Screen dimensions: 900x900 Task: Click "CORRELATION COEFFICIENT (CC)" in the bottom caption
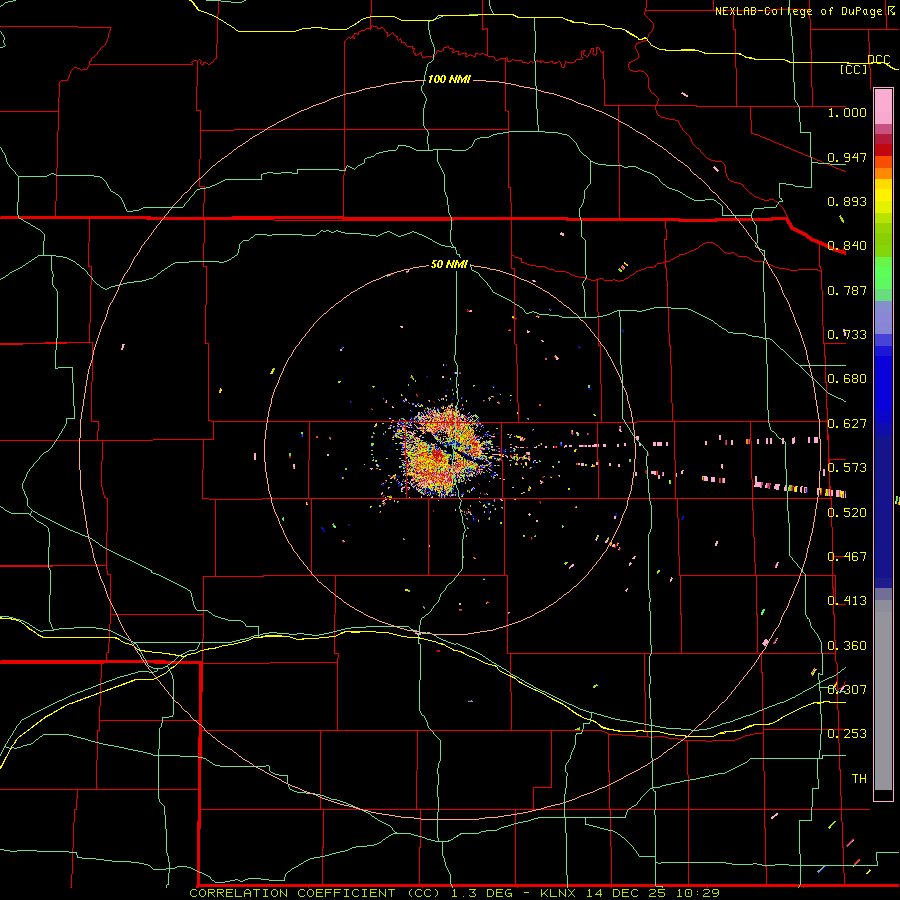[x=317, y=893]
